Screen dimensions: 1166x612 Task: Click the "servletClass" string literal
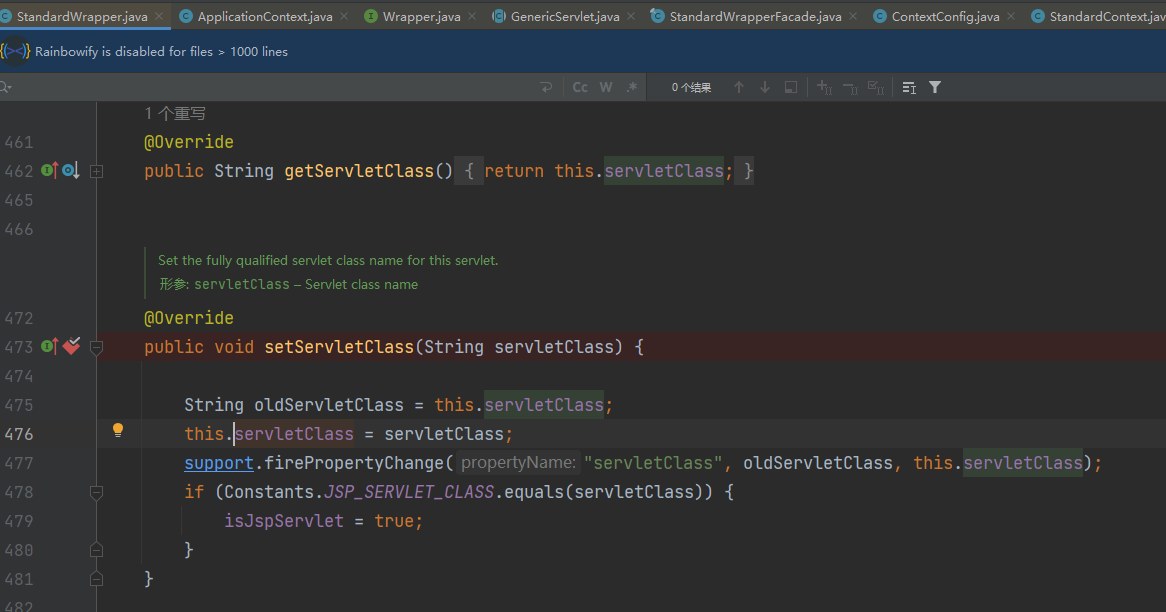click(x=653, y=463)
